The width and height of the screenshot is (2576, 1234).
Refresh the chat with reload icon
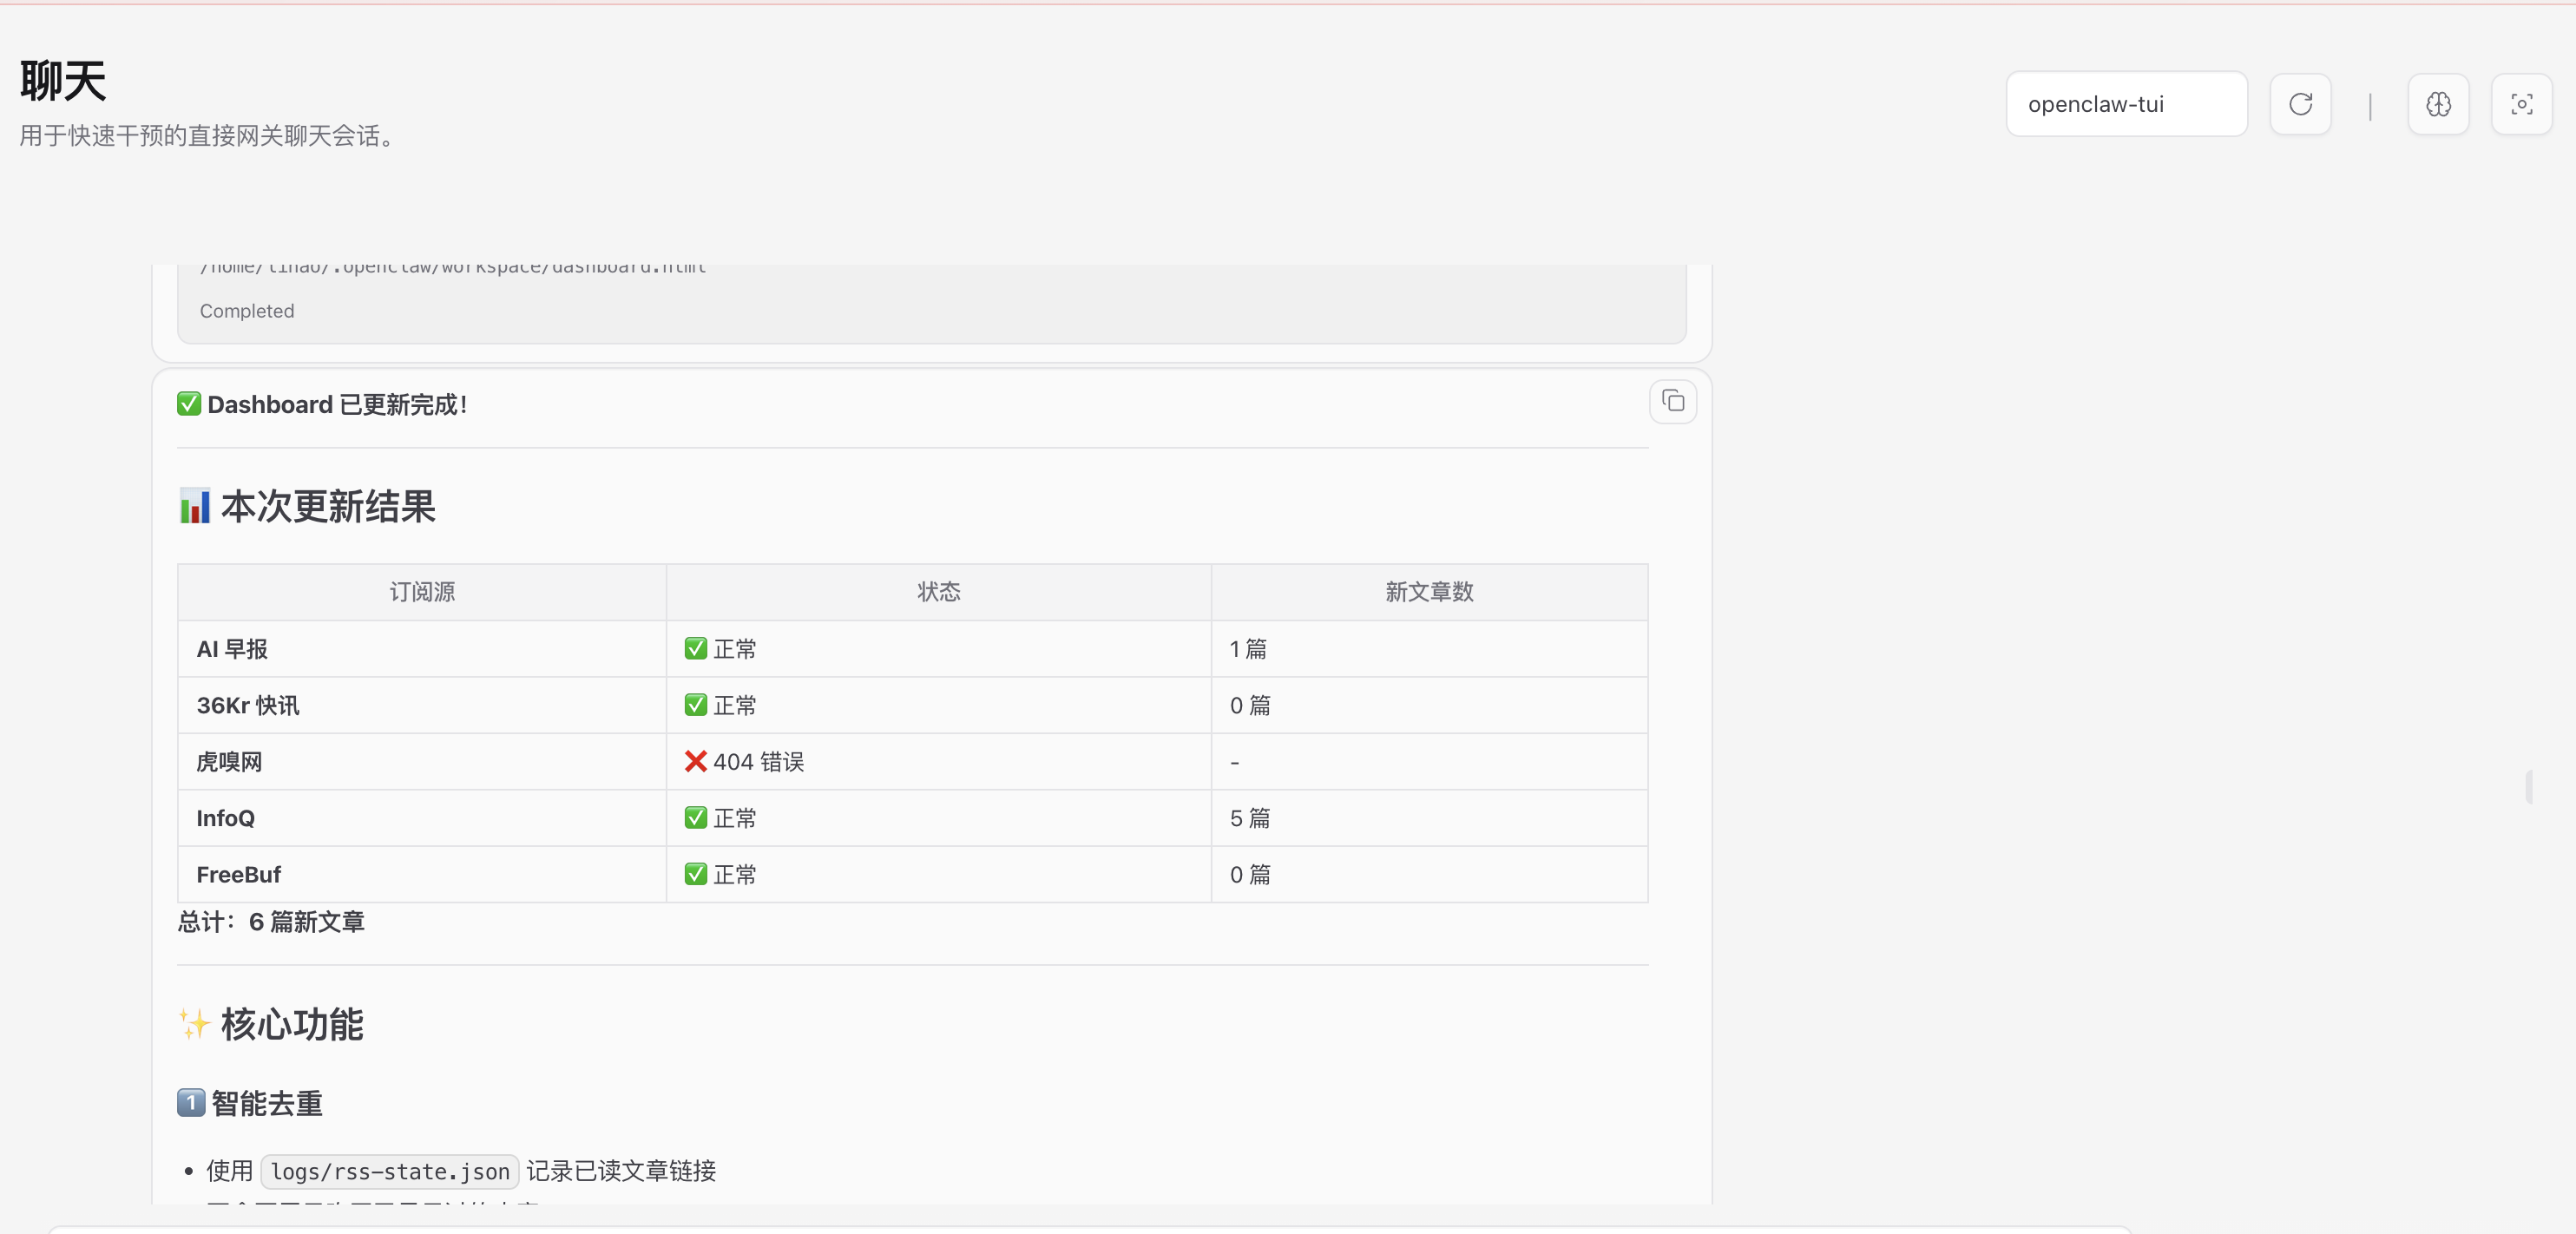[2300, 104]
